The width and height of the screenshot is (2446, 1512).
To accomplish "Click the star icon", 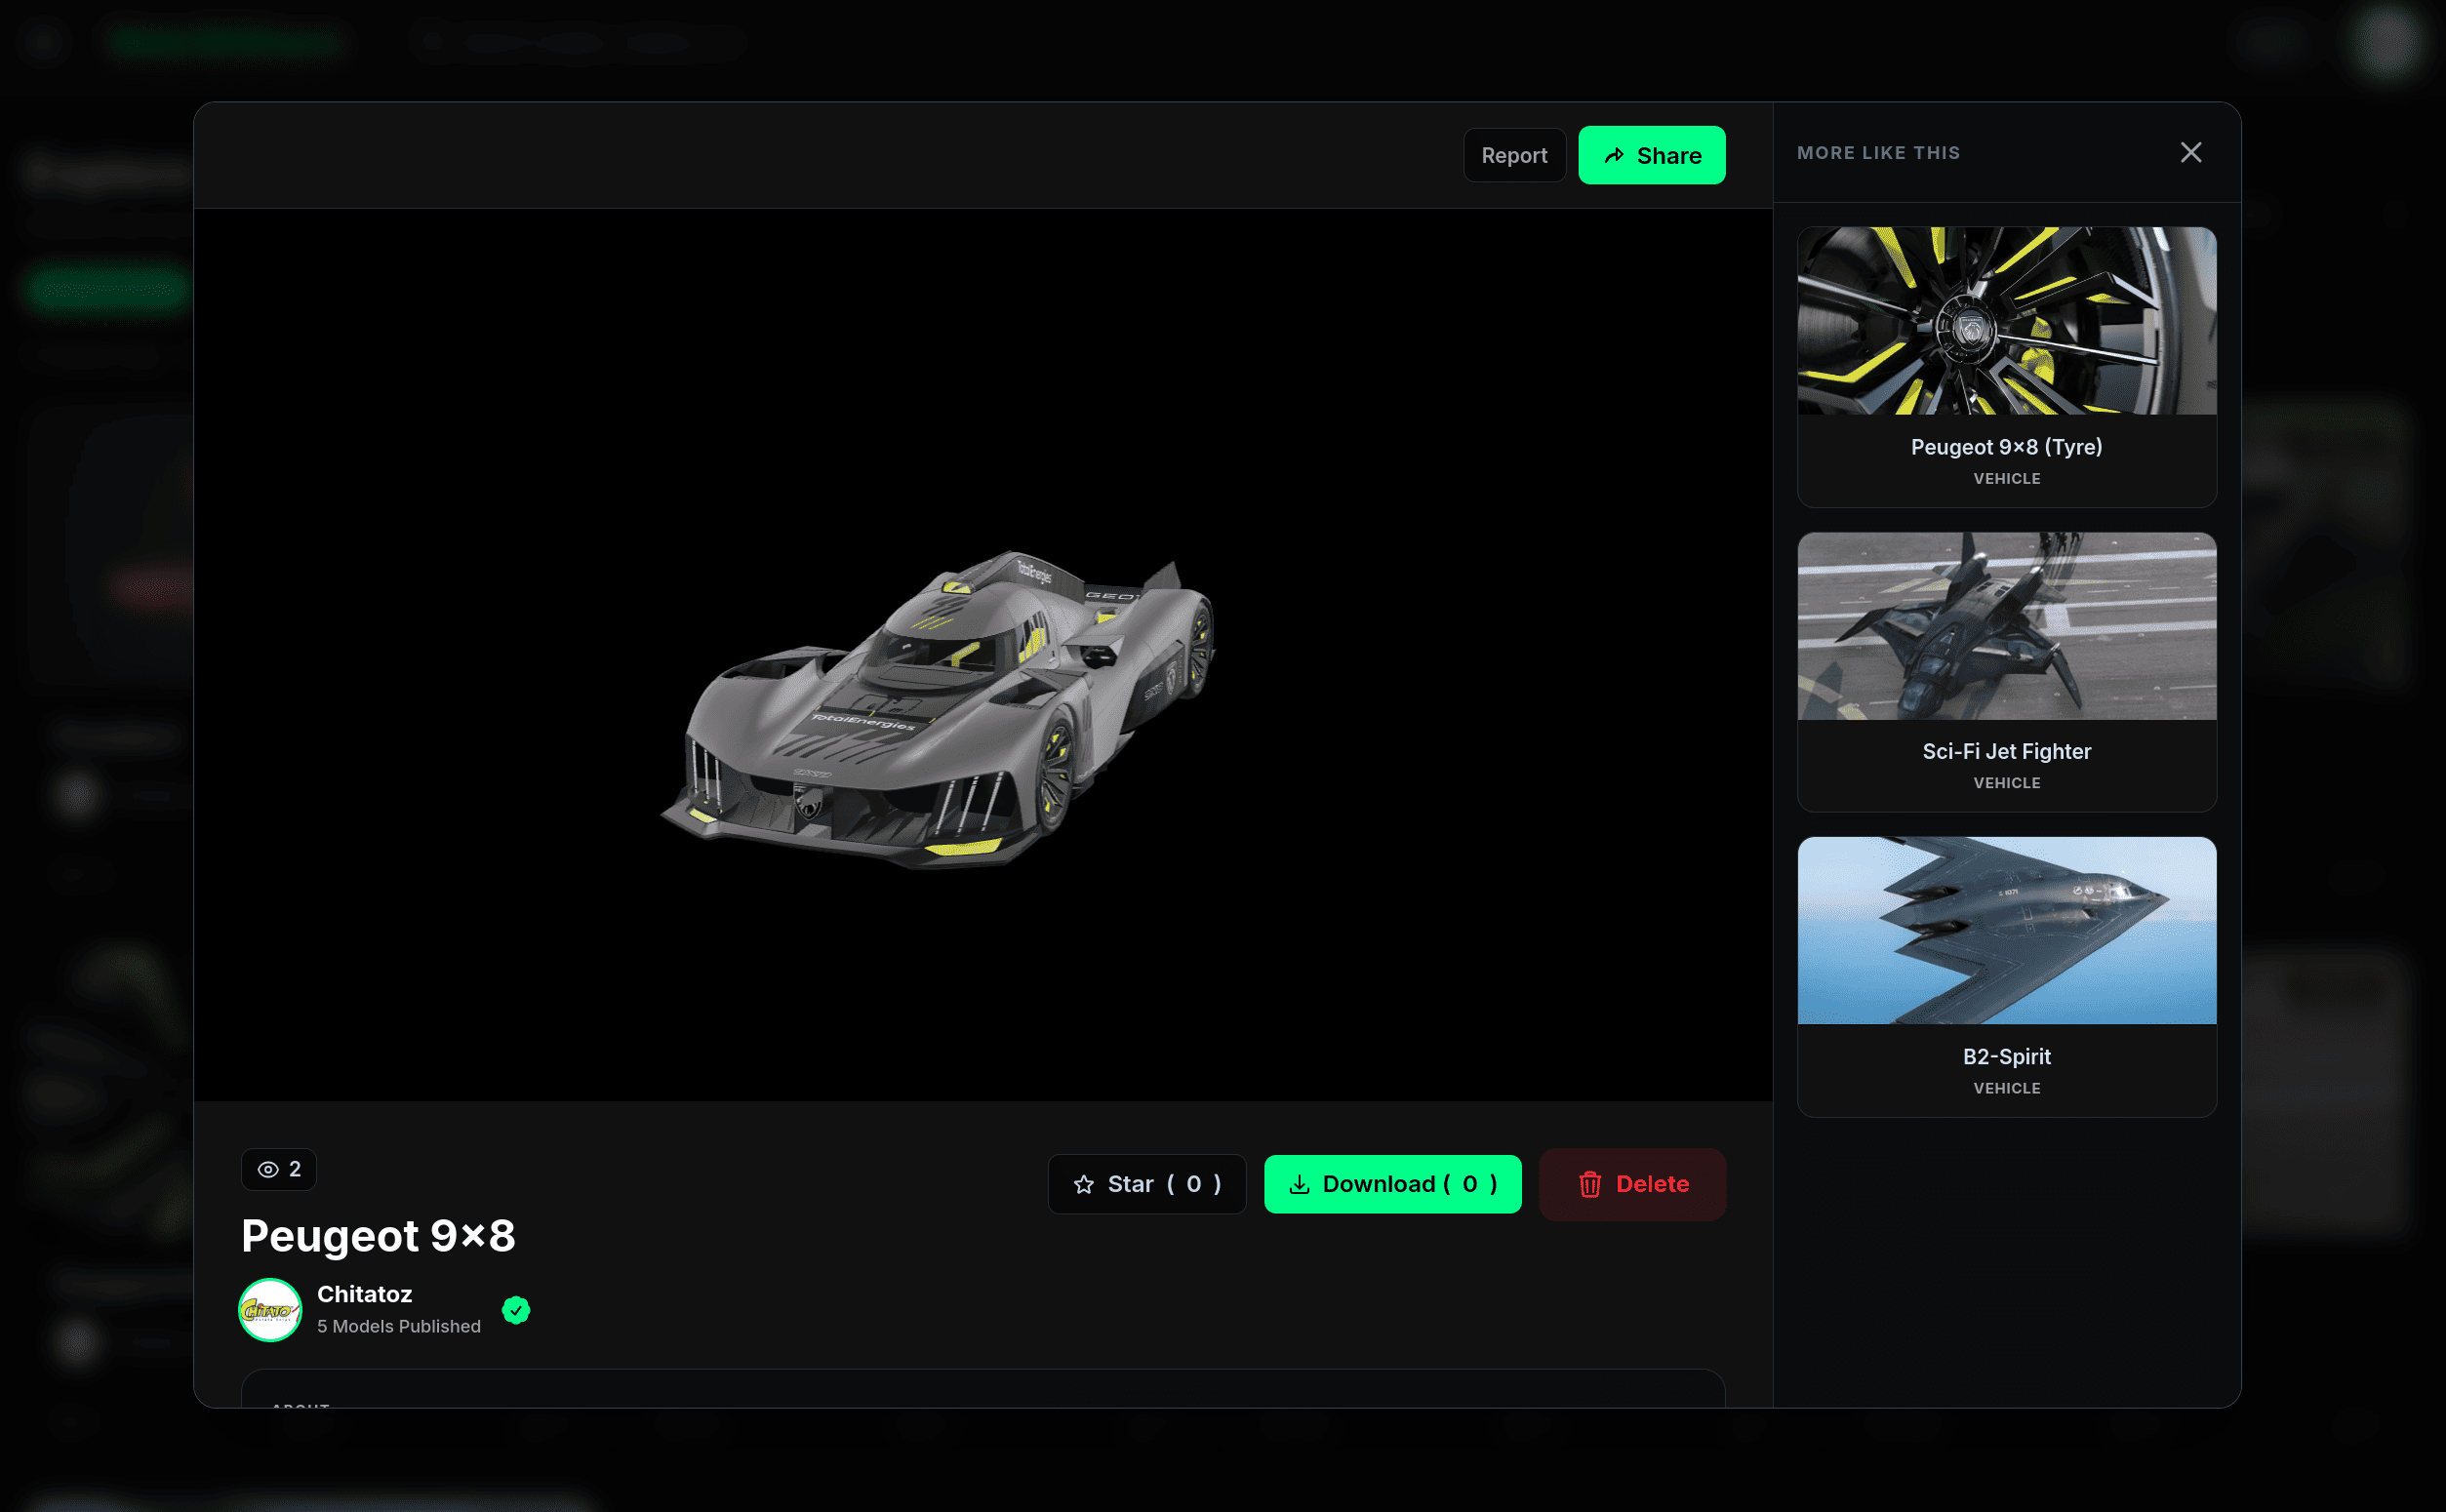I will [x=1083, y=1184].
